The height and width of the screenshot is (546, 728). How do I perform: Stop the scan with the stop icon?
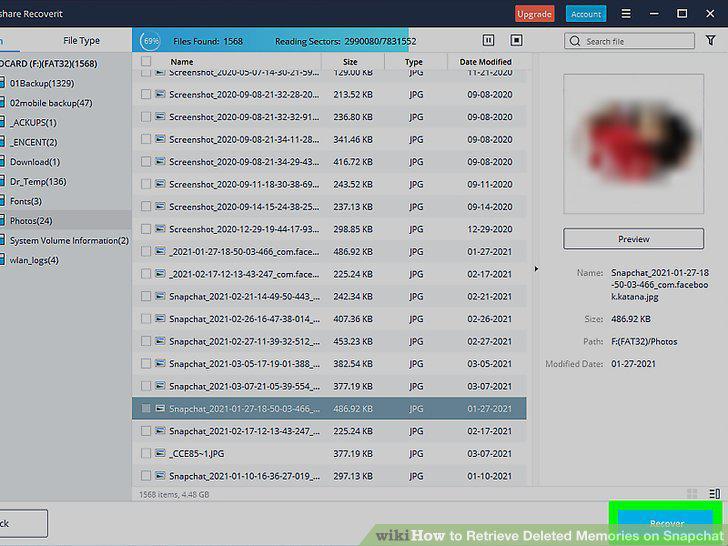pyautogui.click(x=516, y=40)
